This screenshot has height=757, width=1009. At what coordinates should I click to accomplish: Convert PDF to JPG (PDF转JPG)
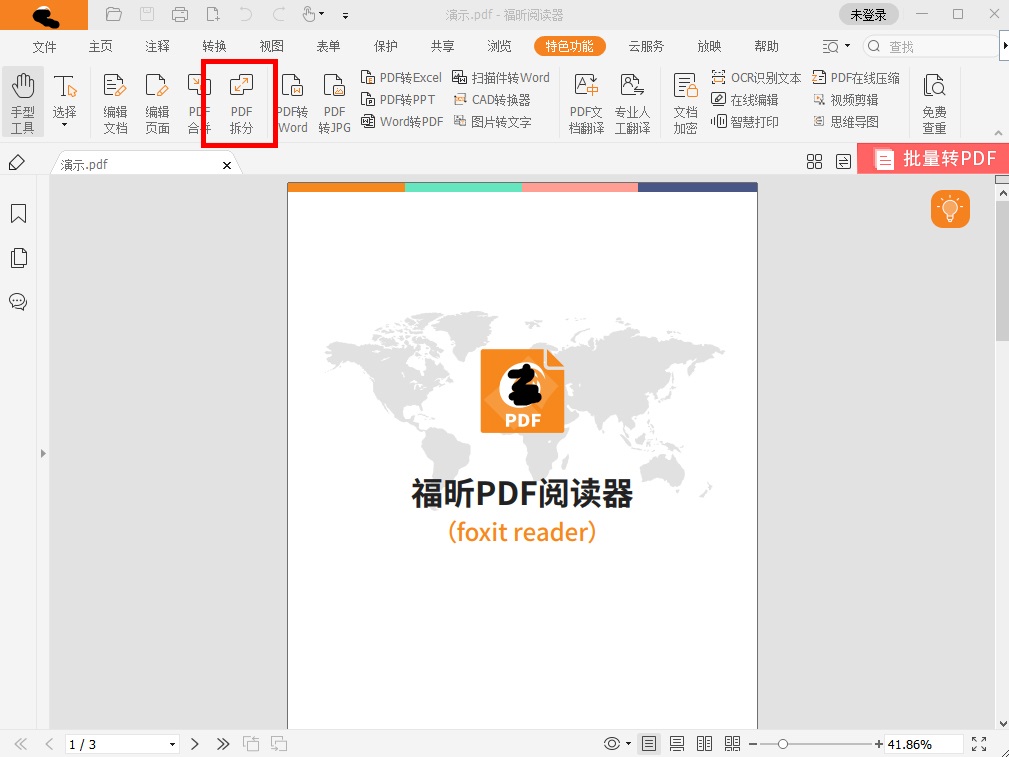[335, 103]
